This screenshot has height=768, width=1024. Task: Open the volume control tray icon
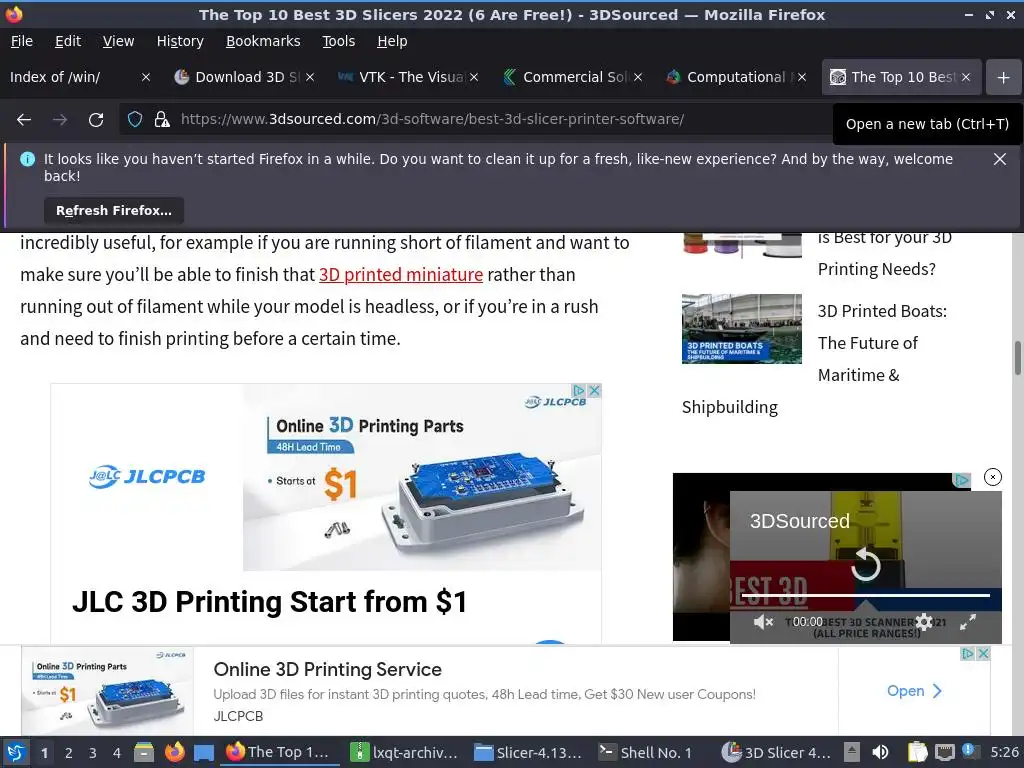[880, 752]
